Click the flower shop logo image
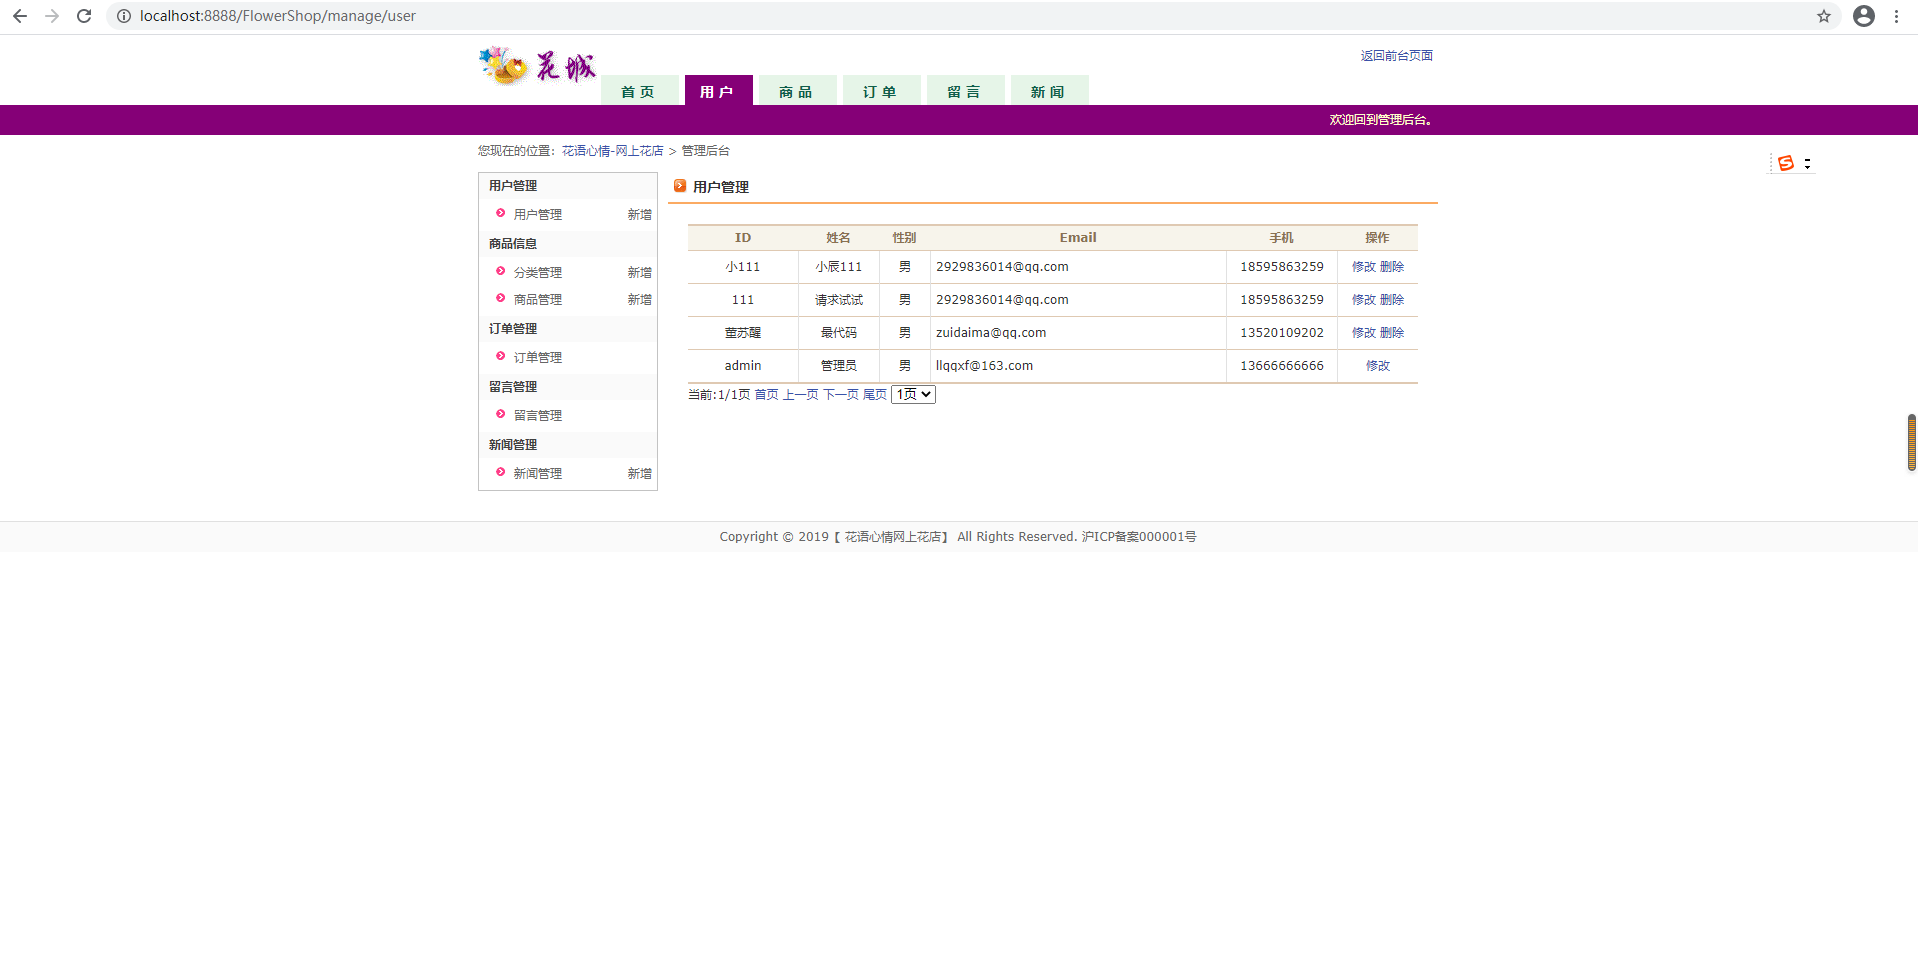Viewport: 1918px width, 961px height. coord(537,66)
